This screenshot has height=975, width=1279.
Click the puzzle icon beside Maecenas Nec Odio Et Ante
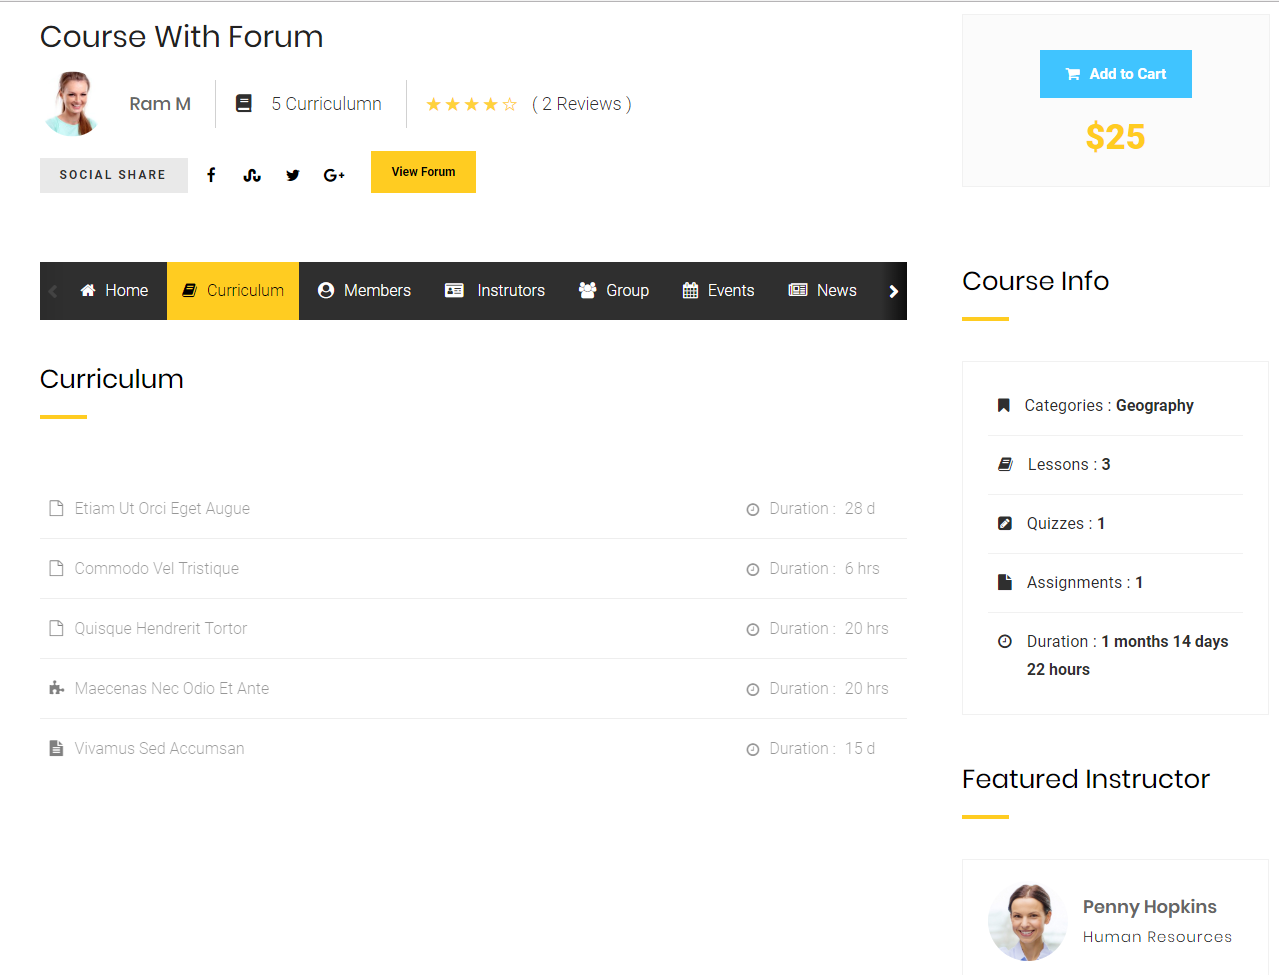(56, 688)
